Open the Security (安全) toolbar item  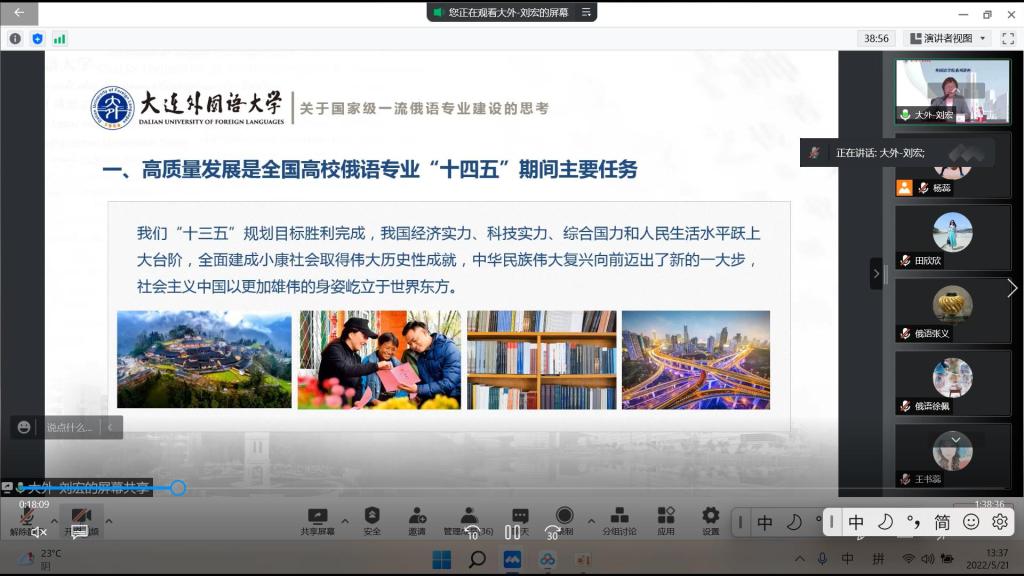tap(372, 520)
